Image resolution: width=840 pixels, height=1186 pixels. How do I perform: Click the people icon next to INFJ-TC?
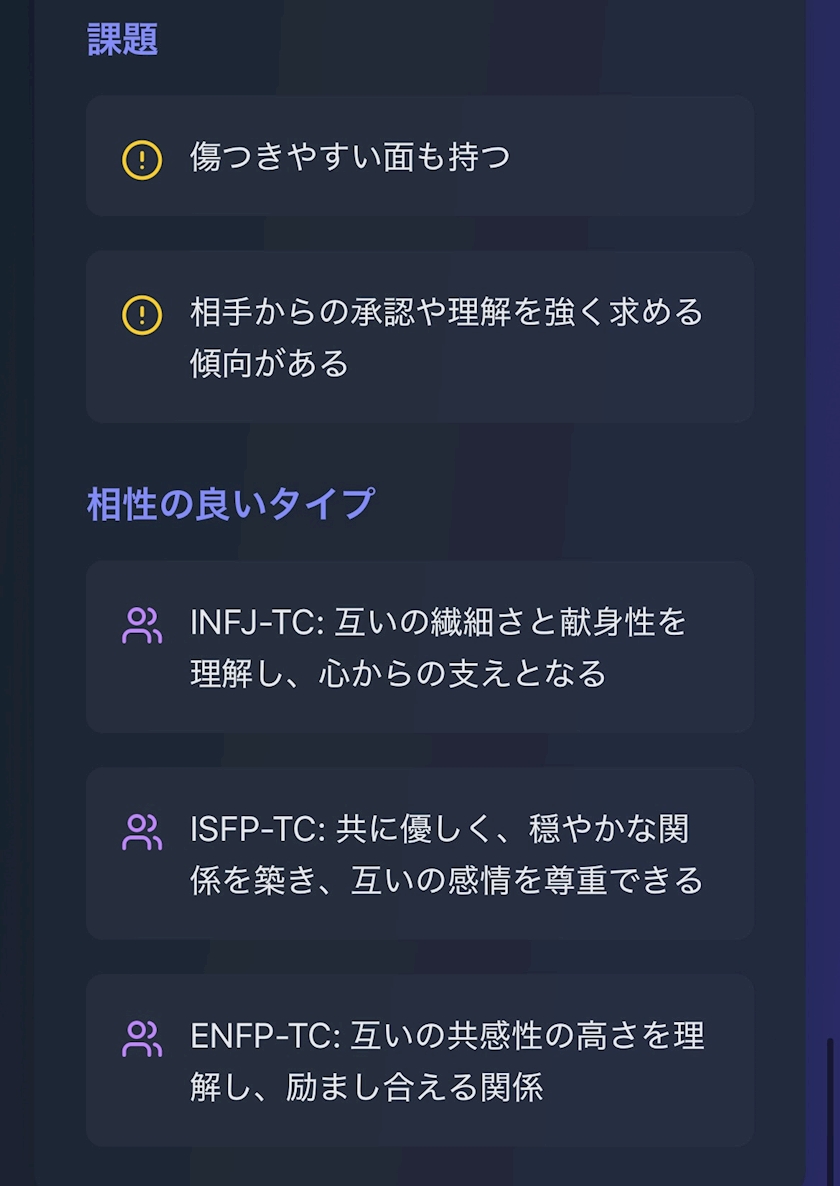coord(142,626)
